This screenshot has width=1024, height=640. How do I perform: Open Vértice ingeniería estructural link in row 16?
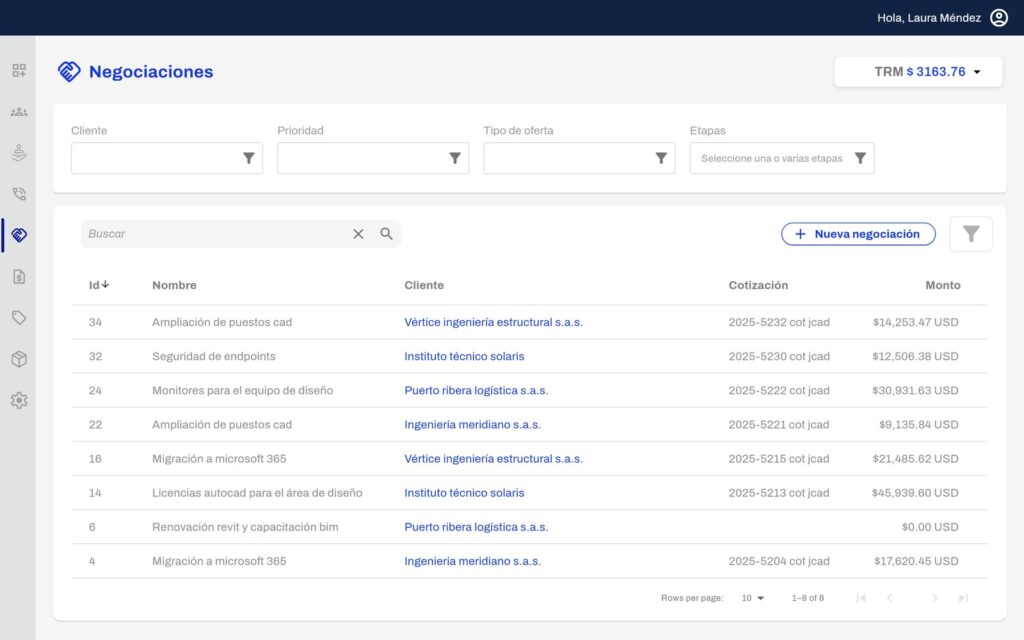click(x=493, y=458)
